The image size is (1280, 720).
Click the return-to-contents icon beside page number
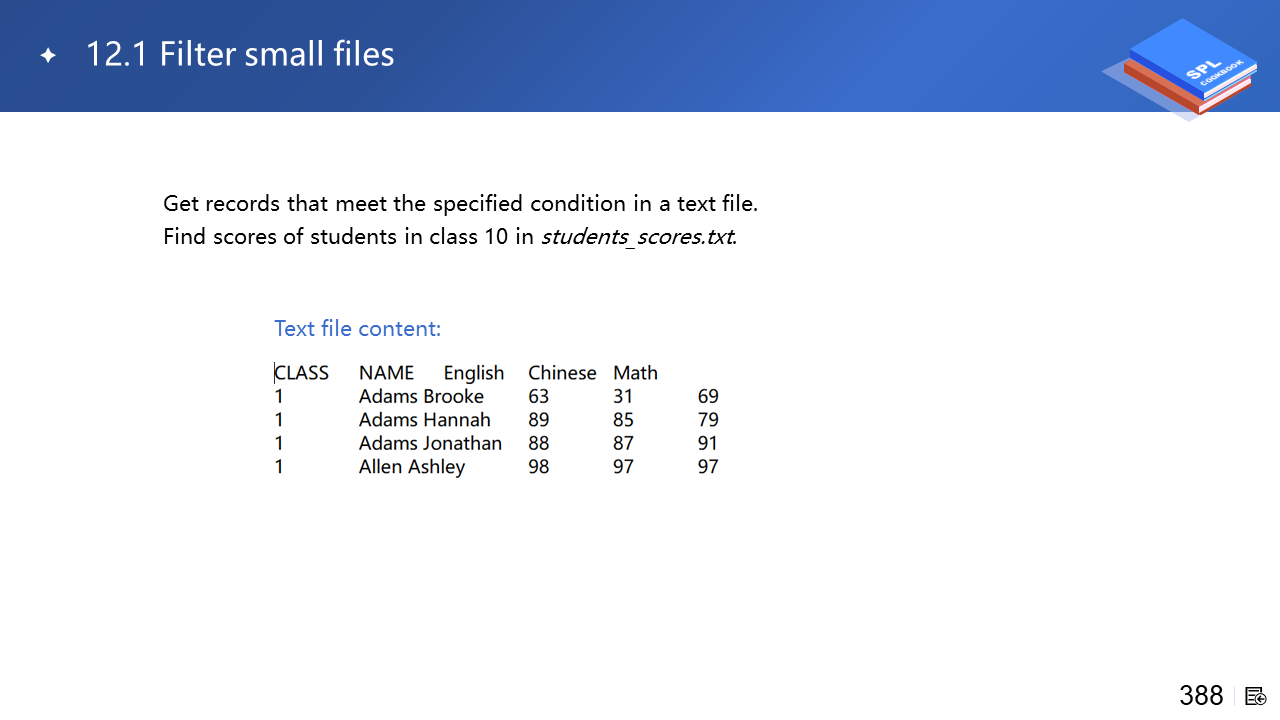(1256, 696)
